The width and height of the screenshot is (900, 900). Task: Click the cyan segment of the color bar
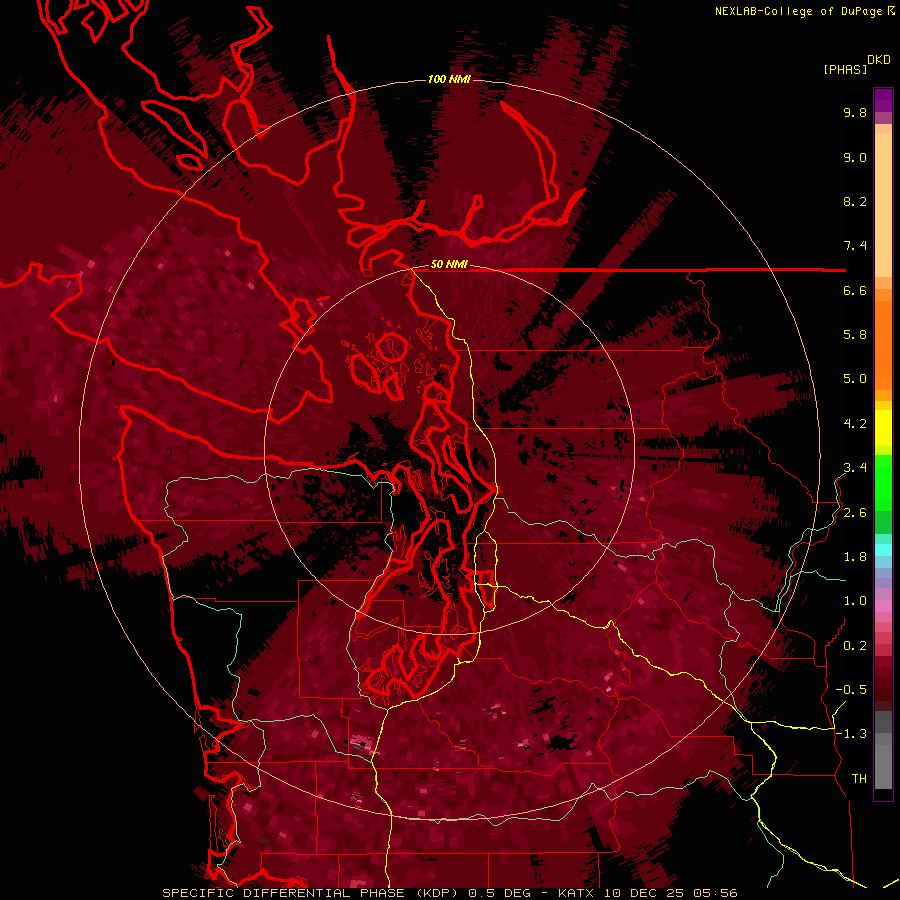[883, 550]
